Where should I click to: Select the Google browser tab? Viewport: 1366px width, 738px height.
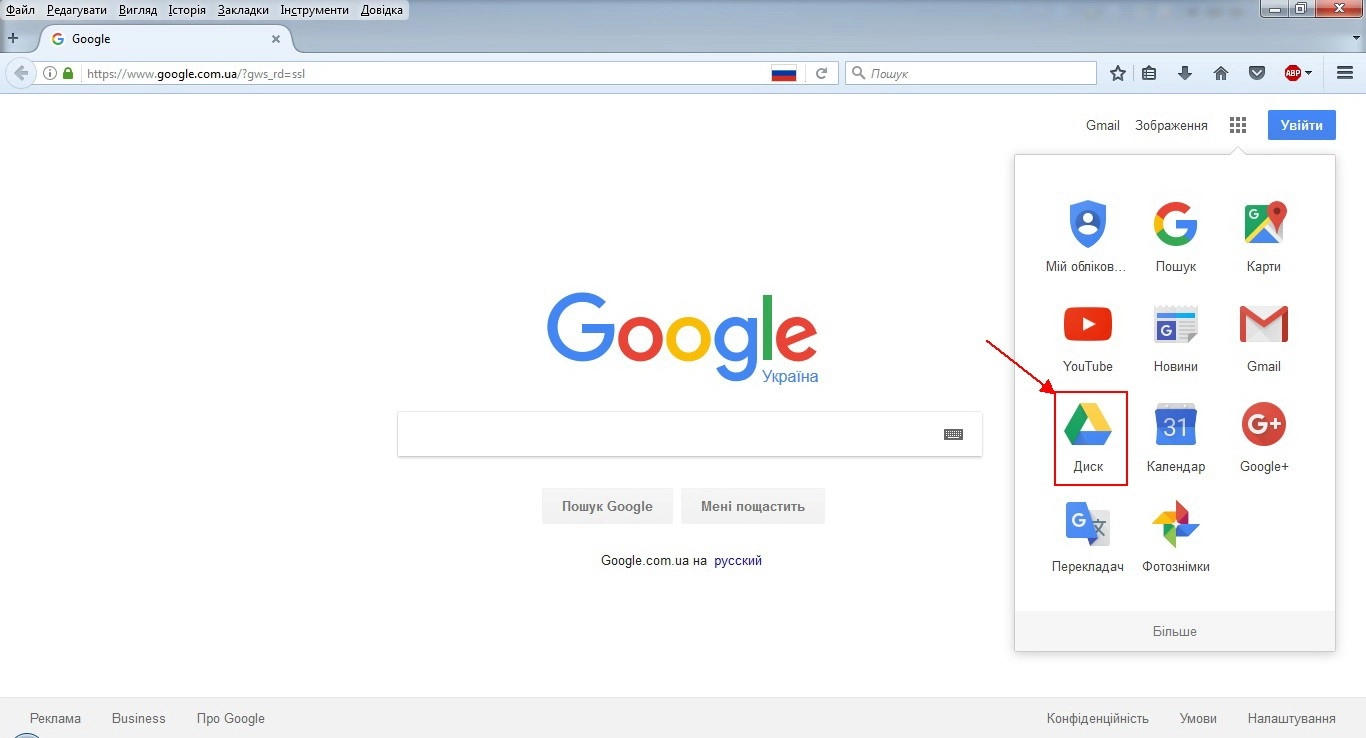point(166,39)
